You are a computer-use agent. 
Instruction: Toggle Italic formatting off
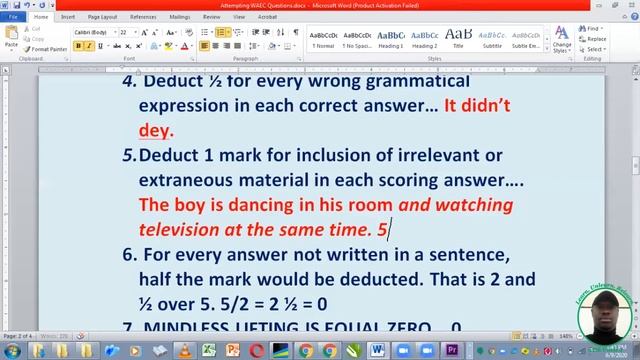tap(89, 46)
